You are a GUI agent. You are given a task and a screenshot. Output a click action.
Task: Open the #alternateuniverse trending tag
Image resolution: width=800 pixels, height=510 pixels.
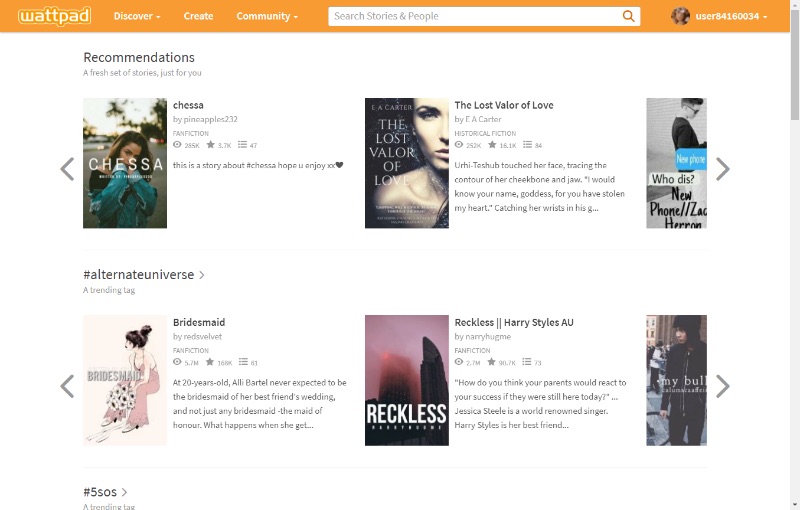point(139,275)
